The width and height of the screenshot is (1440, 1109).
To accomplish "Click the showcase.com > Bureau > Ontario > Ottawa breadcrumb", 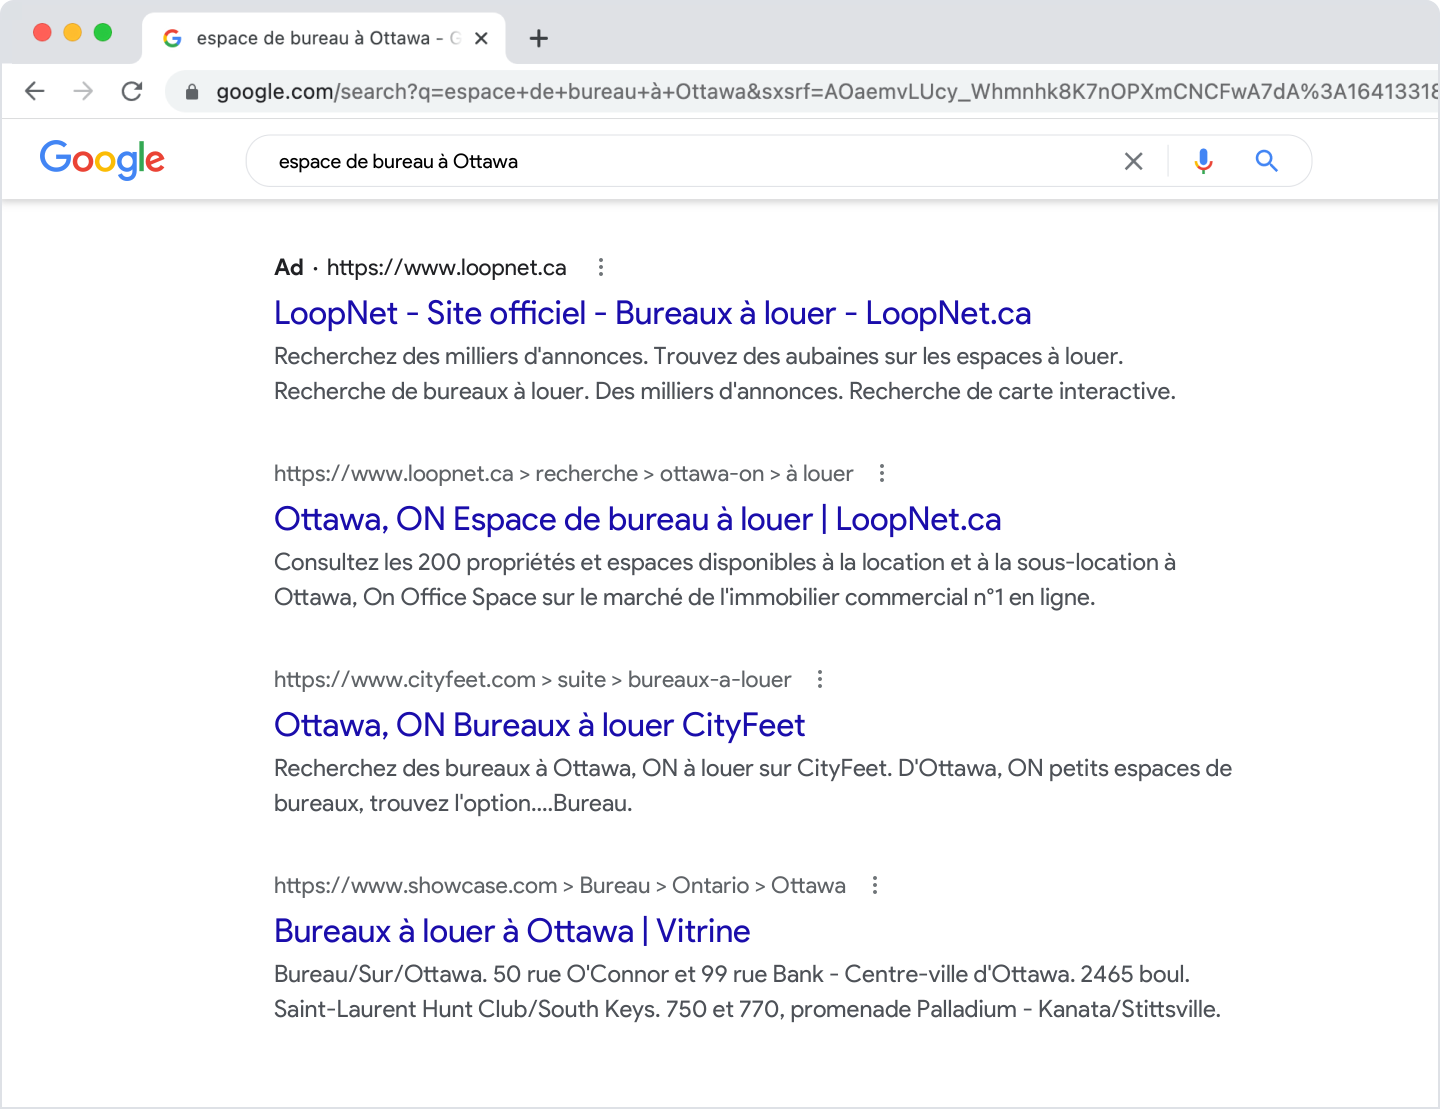I will pyautogui.click(x=559, y=885).
